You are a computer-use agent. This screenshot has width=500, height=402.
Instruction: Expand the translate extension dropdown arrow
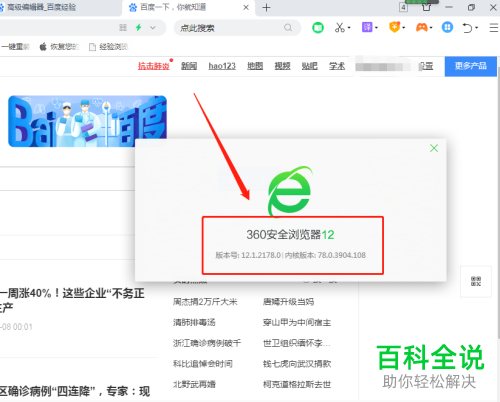(x=376, y=28)
